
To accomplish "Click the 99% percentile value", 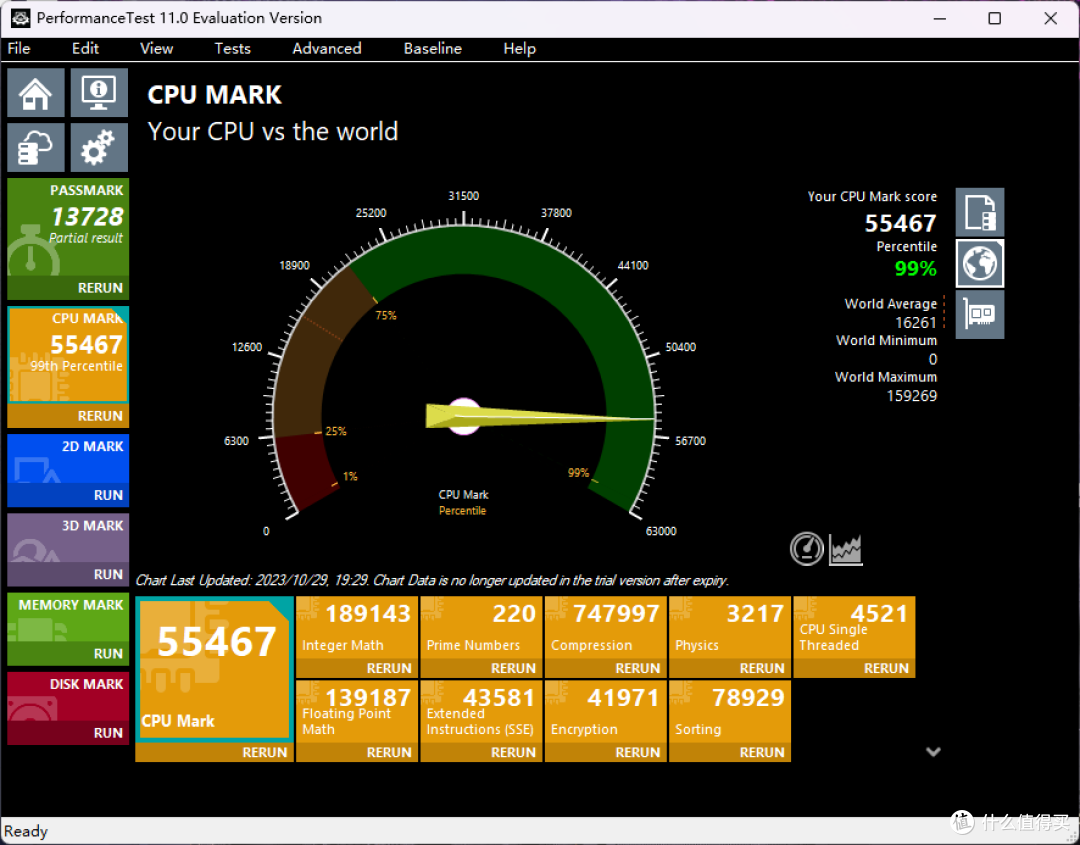I will 915,268.
